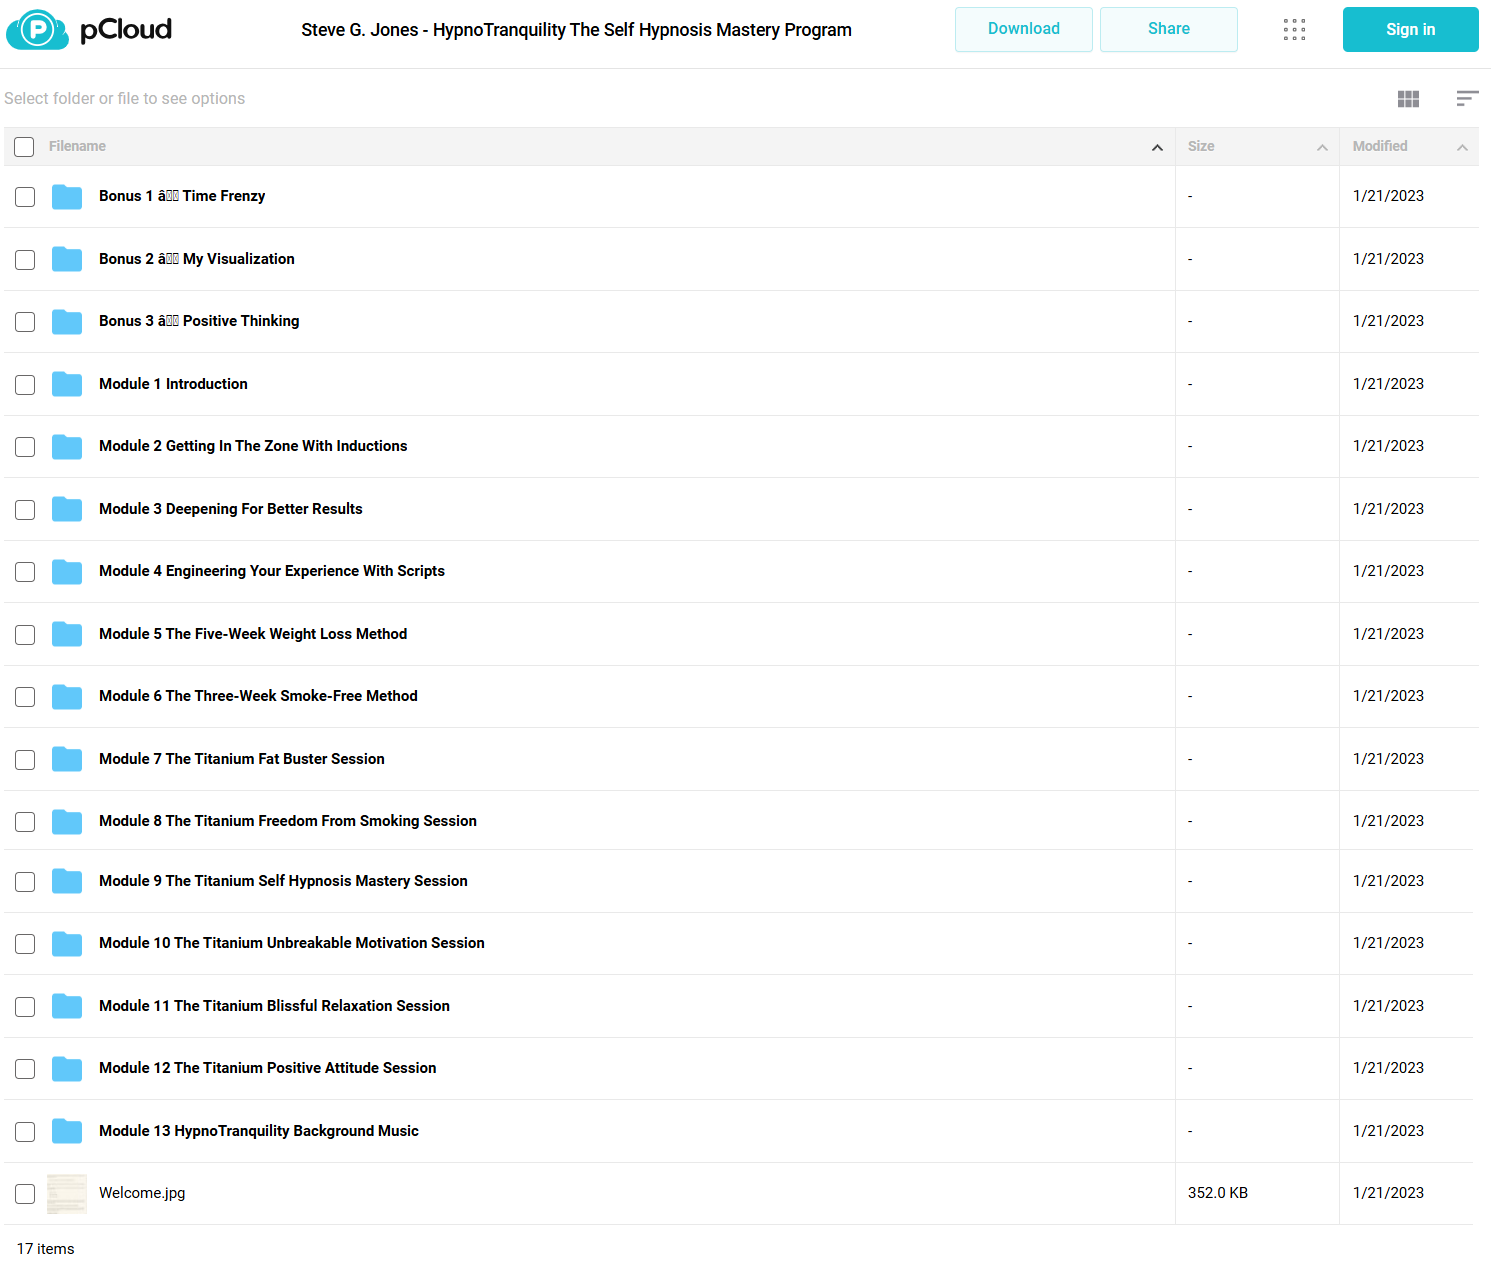Screen dimensions: 1491x1265
Task: Click folder icon for Module 10 Unbreakable Motivation
Action: click(67, 944)
